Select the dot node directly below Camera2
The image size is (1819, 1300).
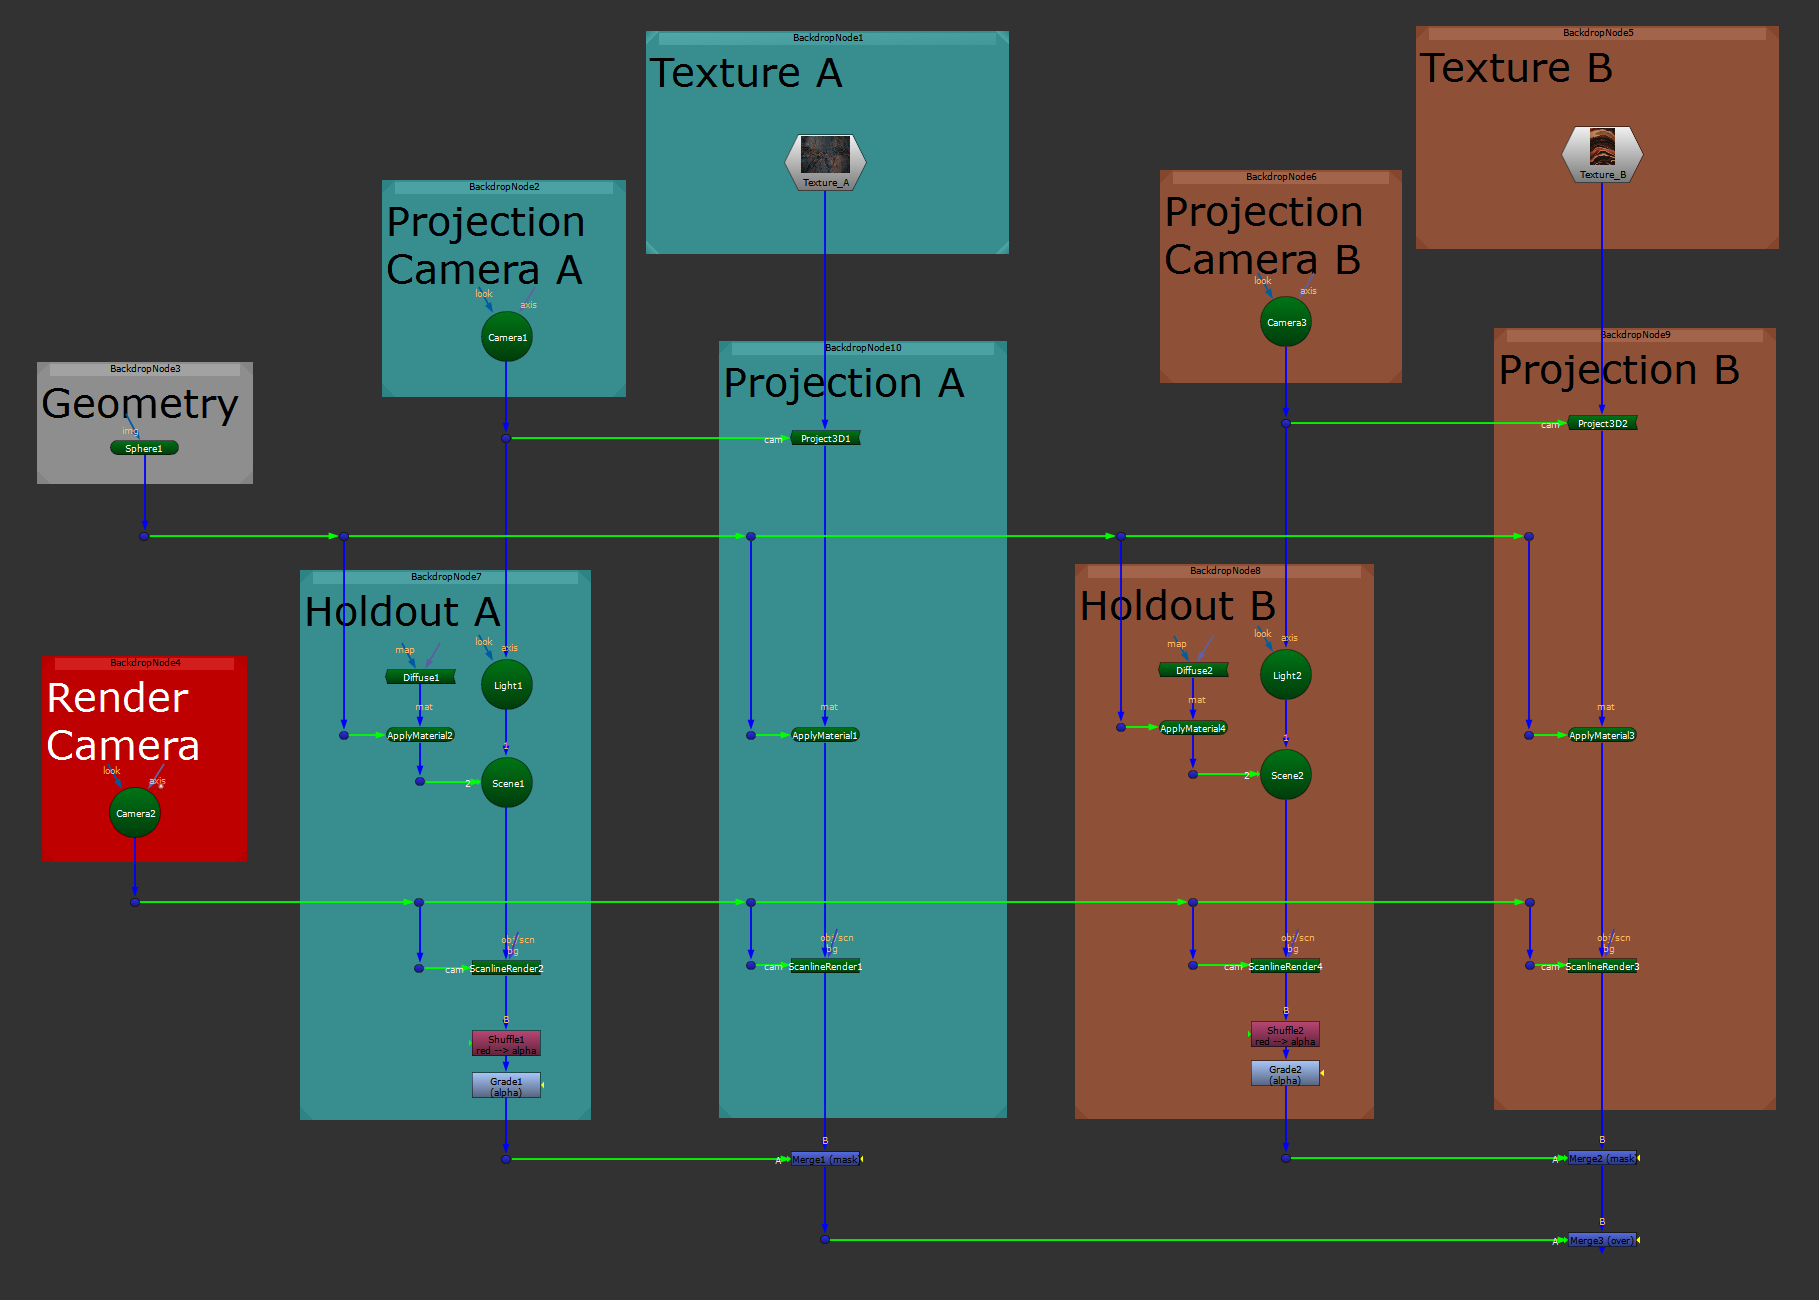[135, 902]
